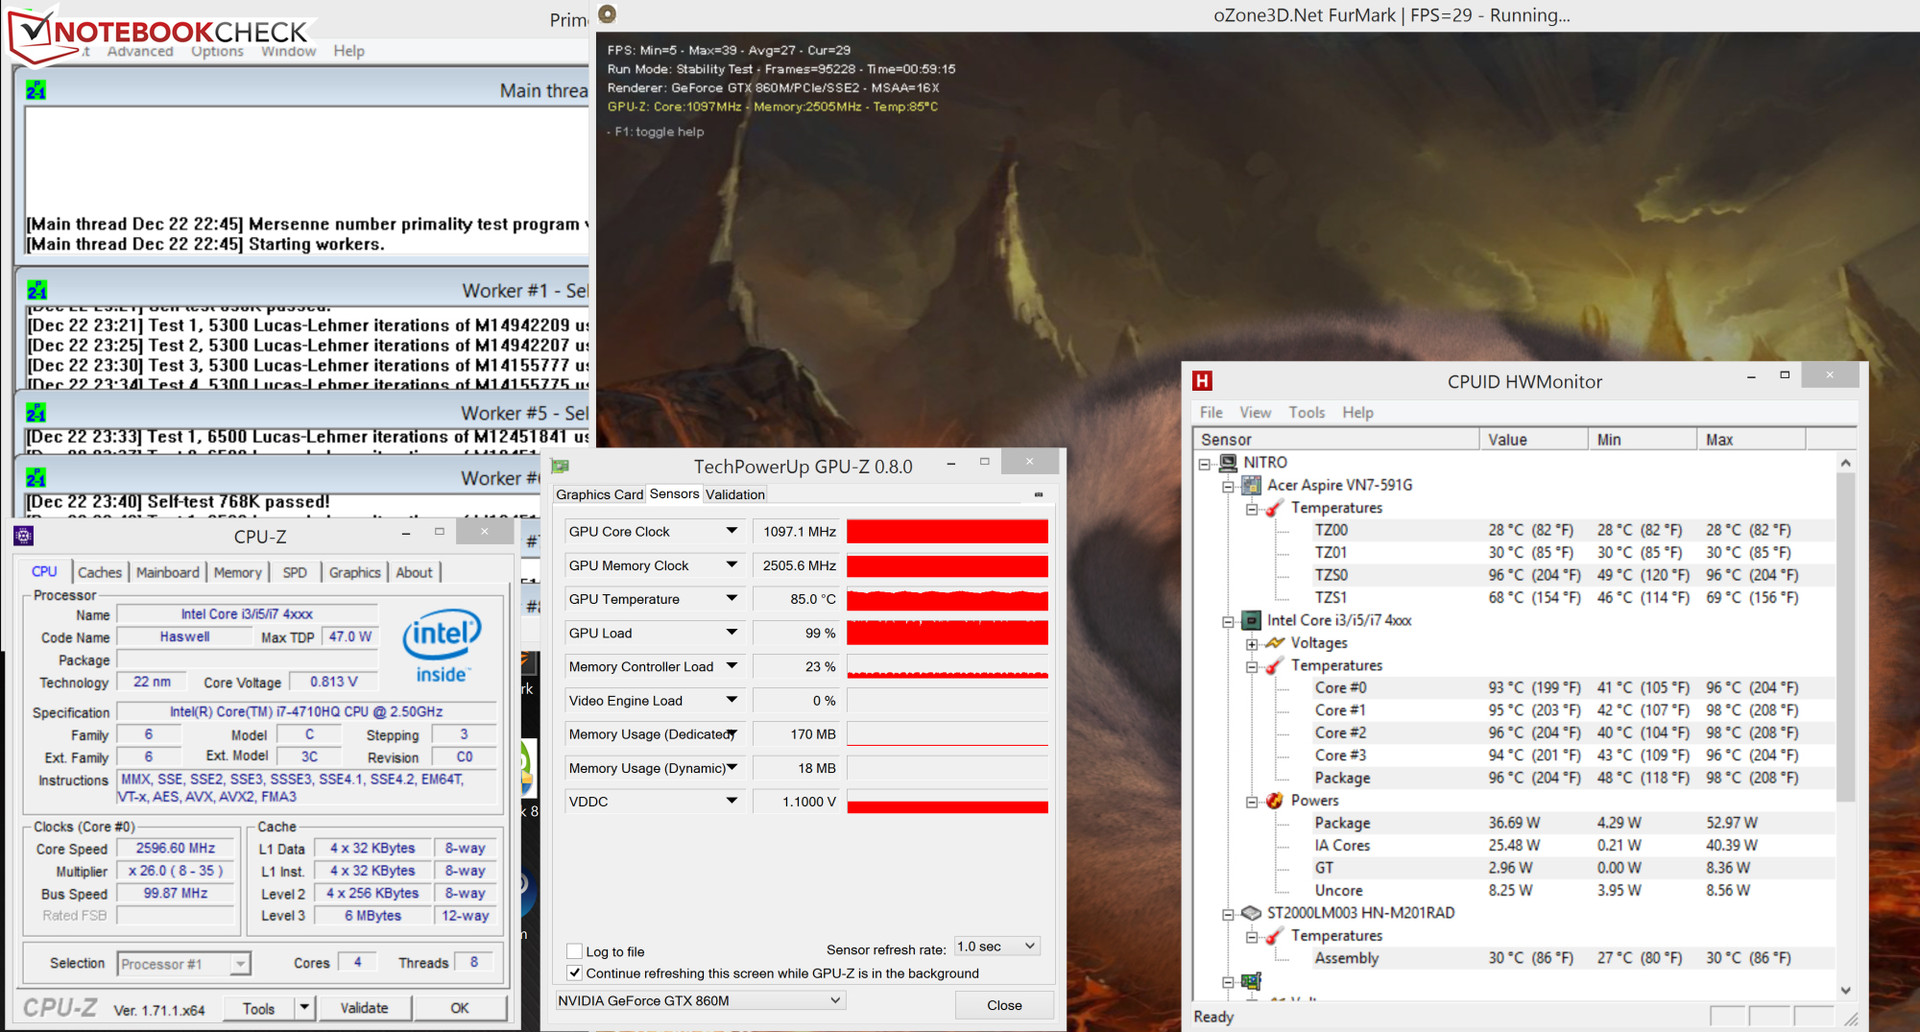Click the Powers flame icon in HWMonitor
Screen dimensions: 1920x1032
(x=1275, y=800)
